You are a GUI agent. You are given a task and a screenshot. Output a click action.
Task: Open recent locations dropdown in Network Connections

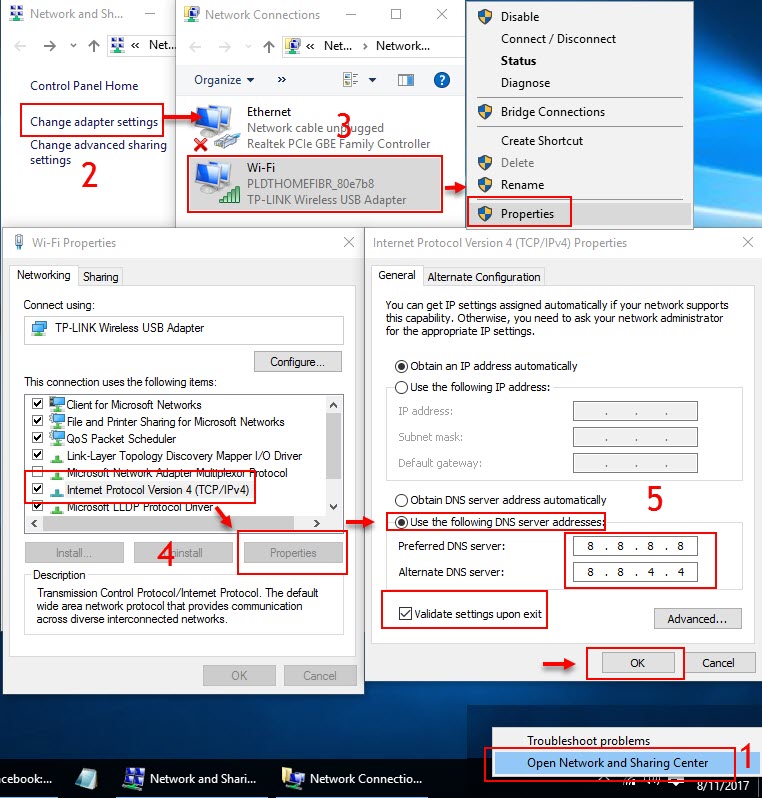tap(248, 47)
